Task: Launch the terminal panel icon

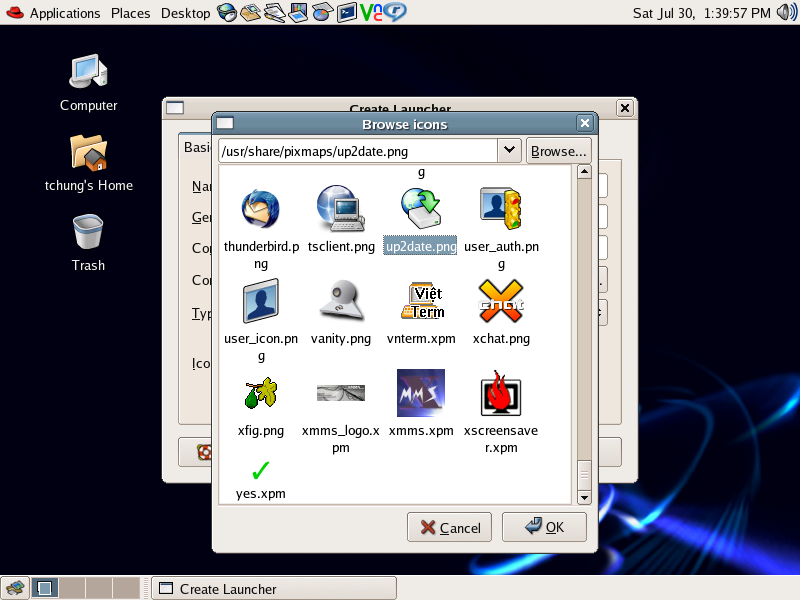Action: (x=346, y=12)
